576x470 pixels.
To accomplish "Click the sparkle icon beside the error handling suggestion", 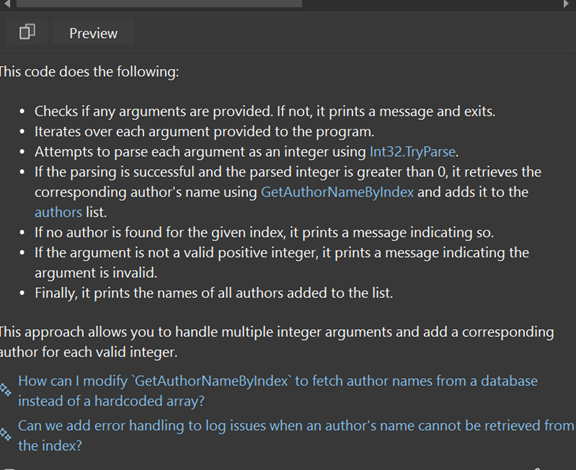I will coord(5,434).
